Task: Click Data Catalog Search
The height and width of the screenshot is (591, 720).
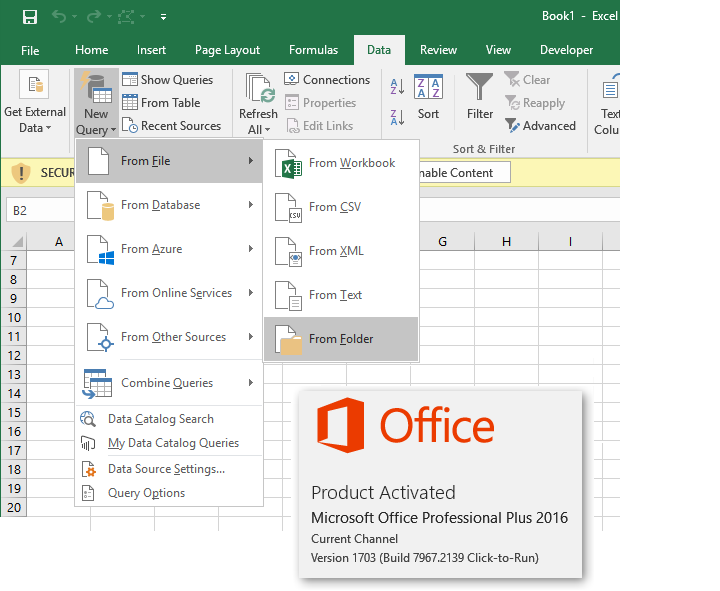Action: point(169,419)
